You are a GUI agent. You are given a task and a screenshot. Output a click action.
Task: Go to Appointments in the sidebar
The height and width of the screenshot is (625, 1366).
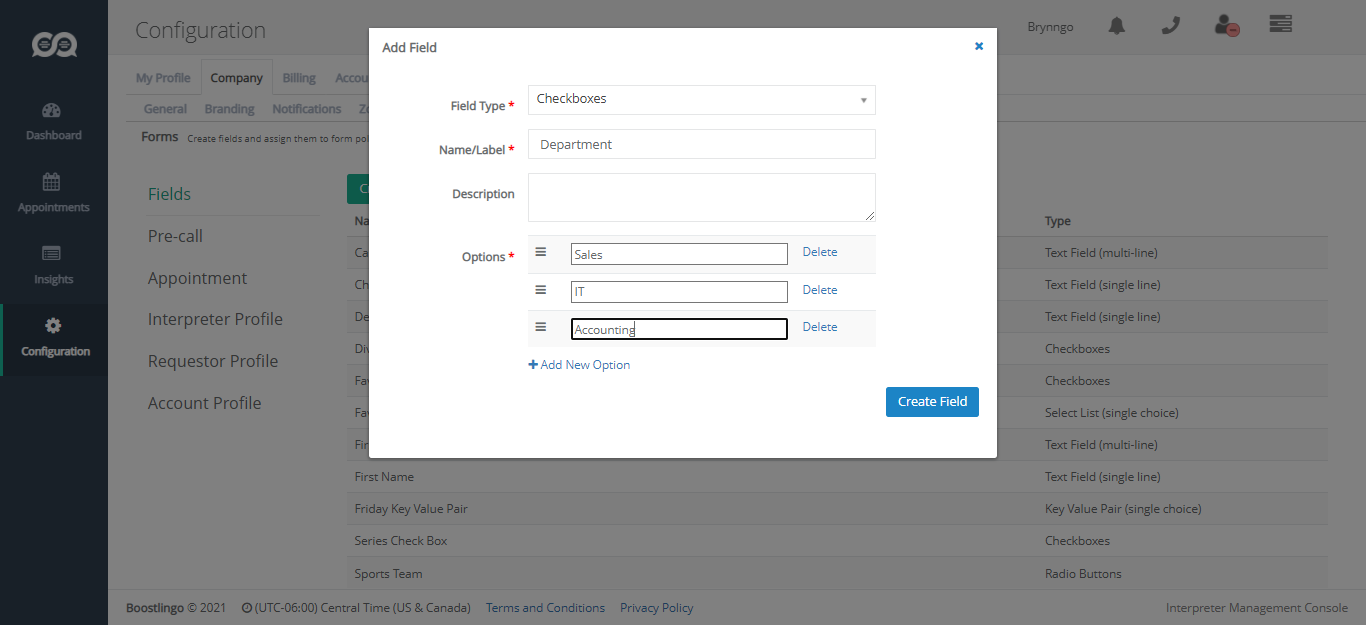point(53,193)
